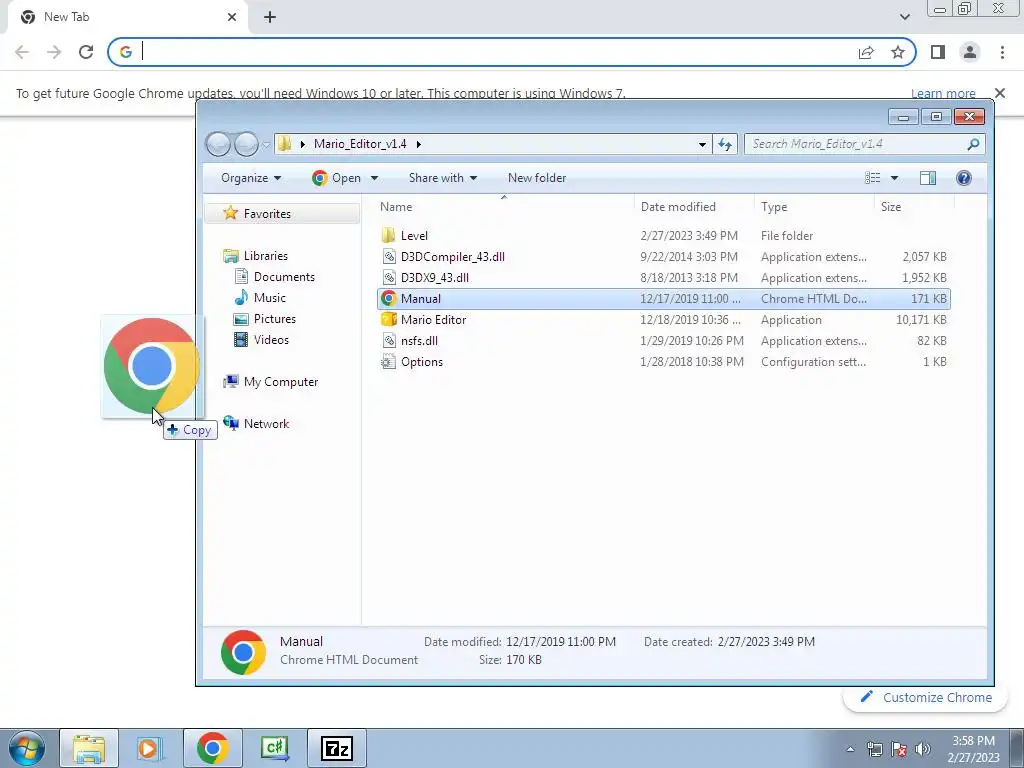
Task: Change the view icon in Explorer
Action: pos(872,178)
